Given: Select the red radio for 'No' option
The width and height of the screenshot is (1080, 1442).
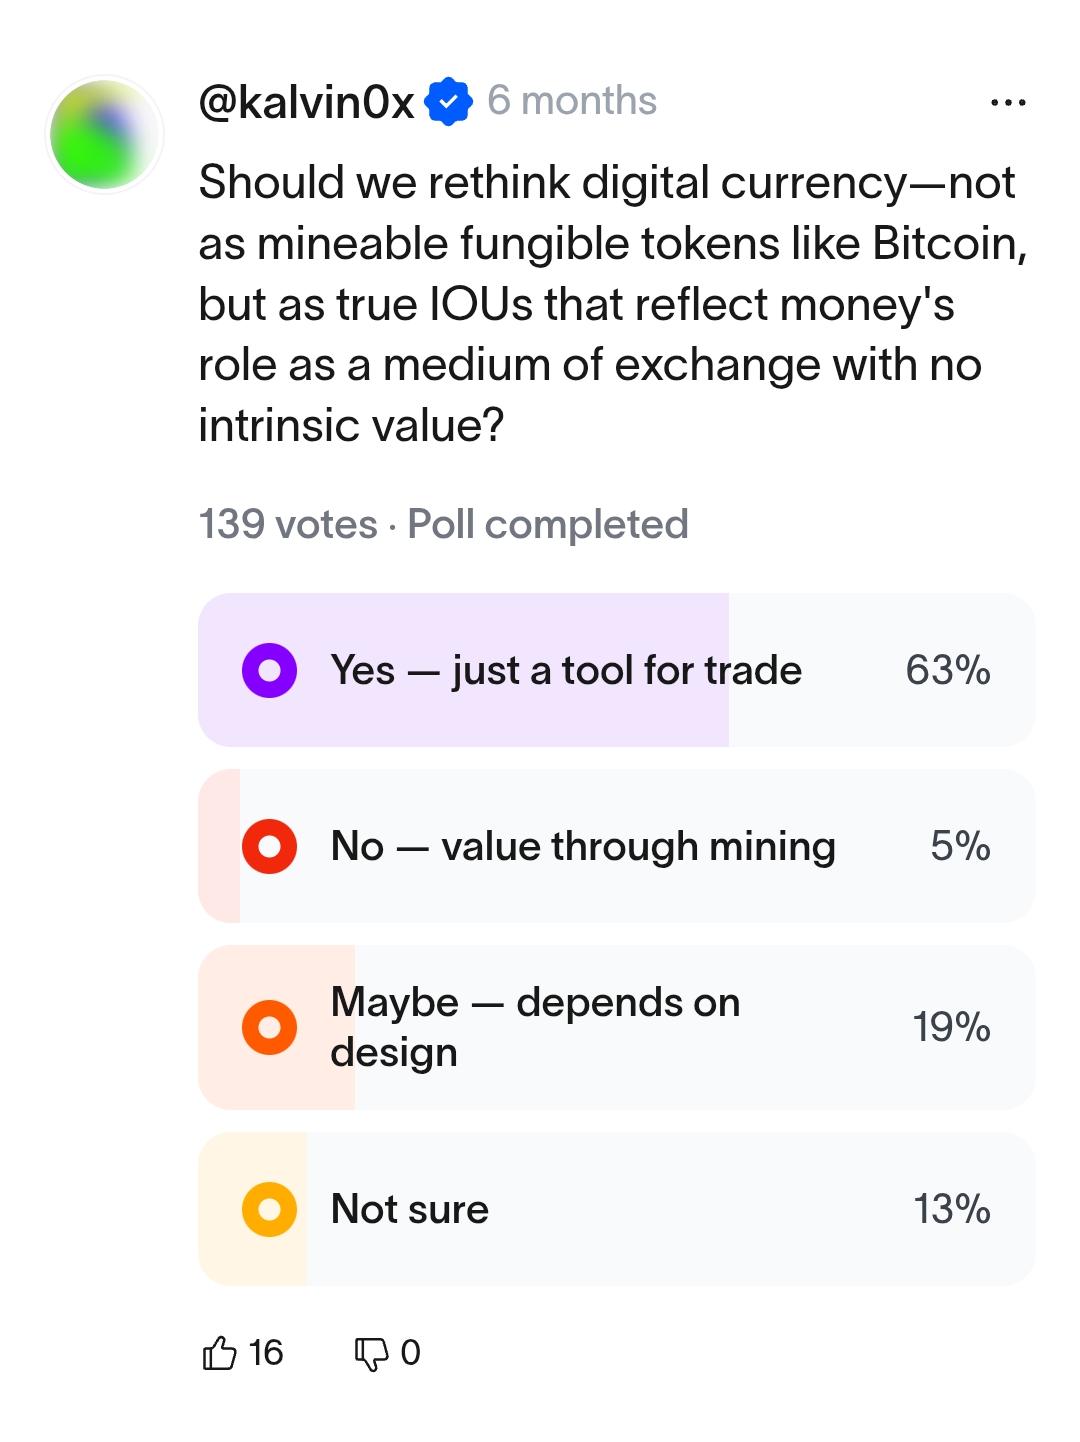Looking at the screenshot, I should (269, 847).
